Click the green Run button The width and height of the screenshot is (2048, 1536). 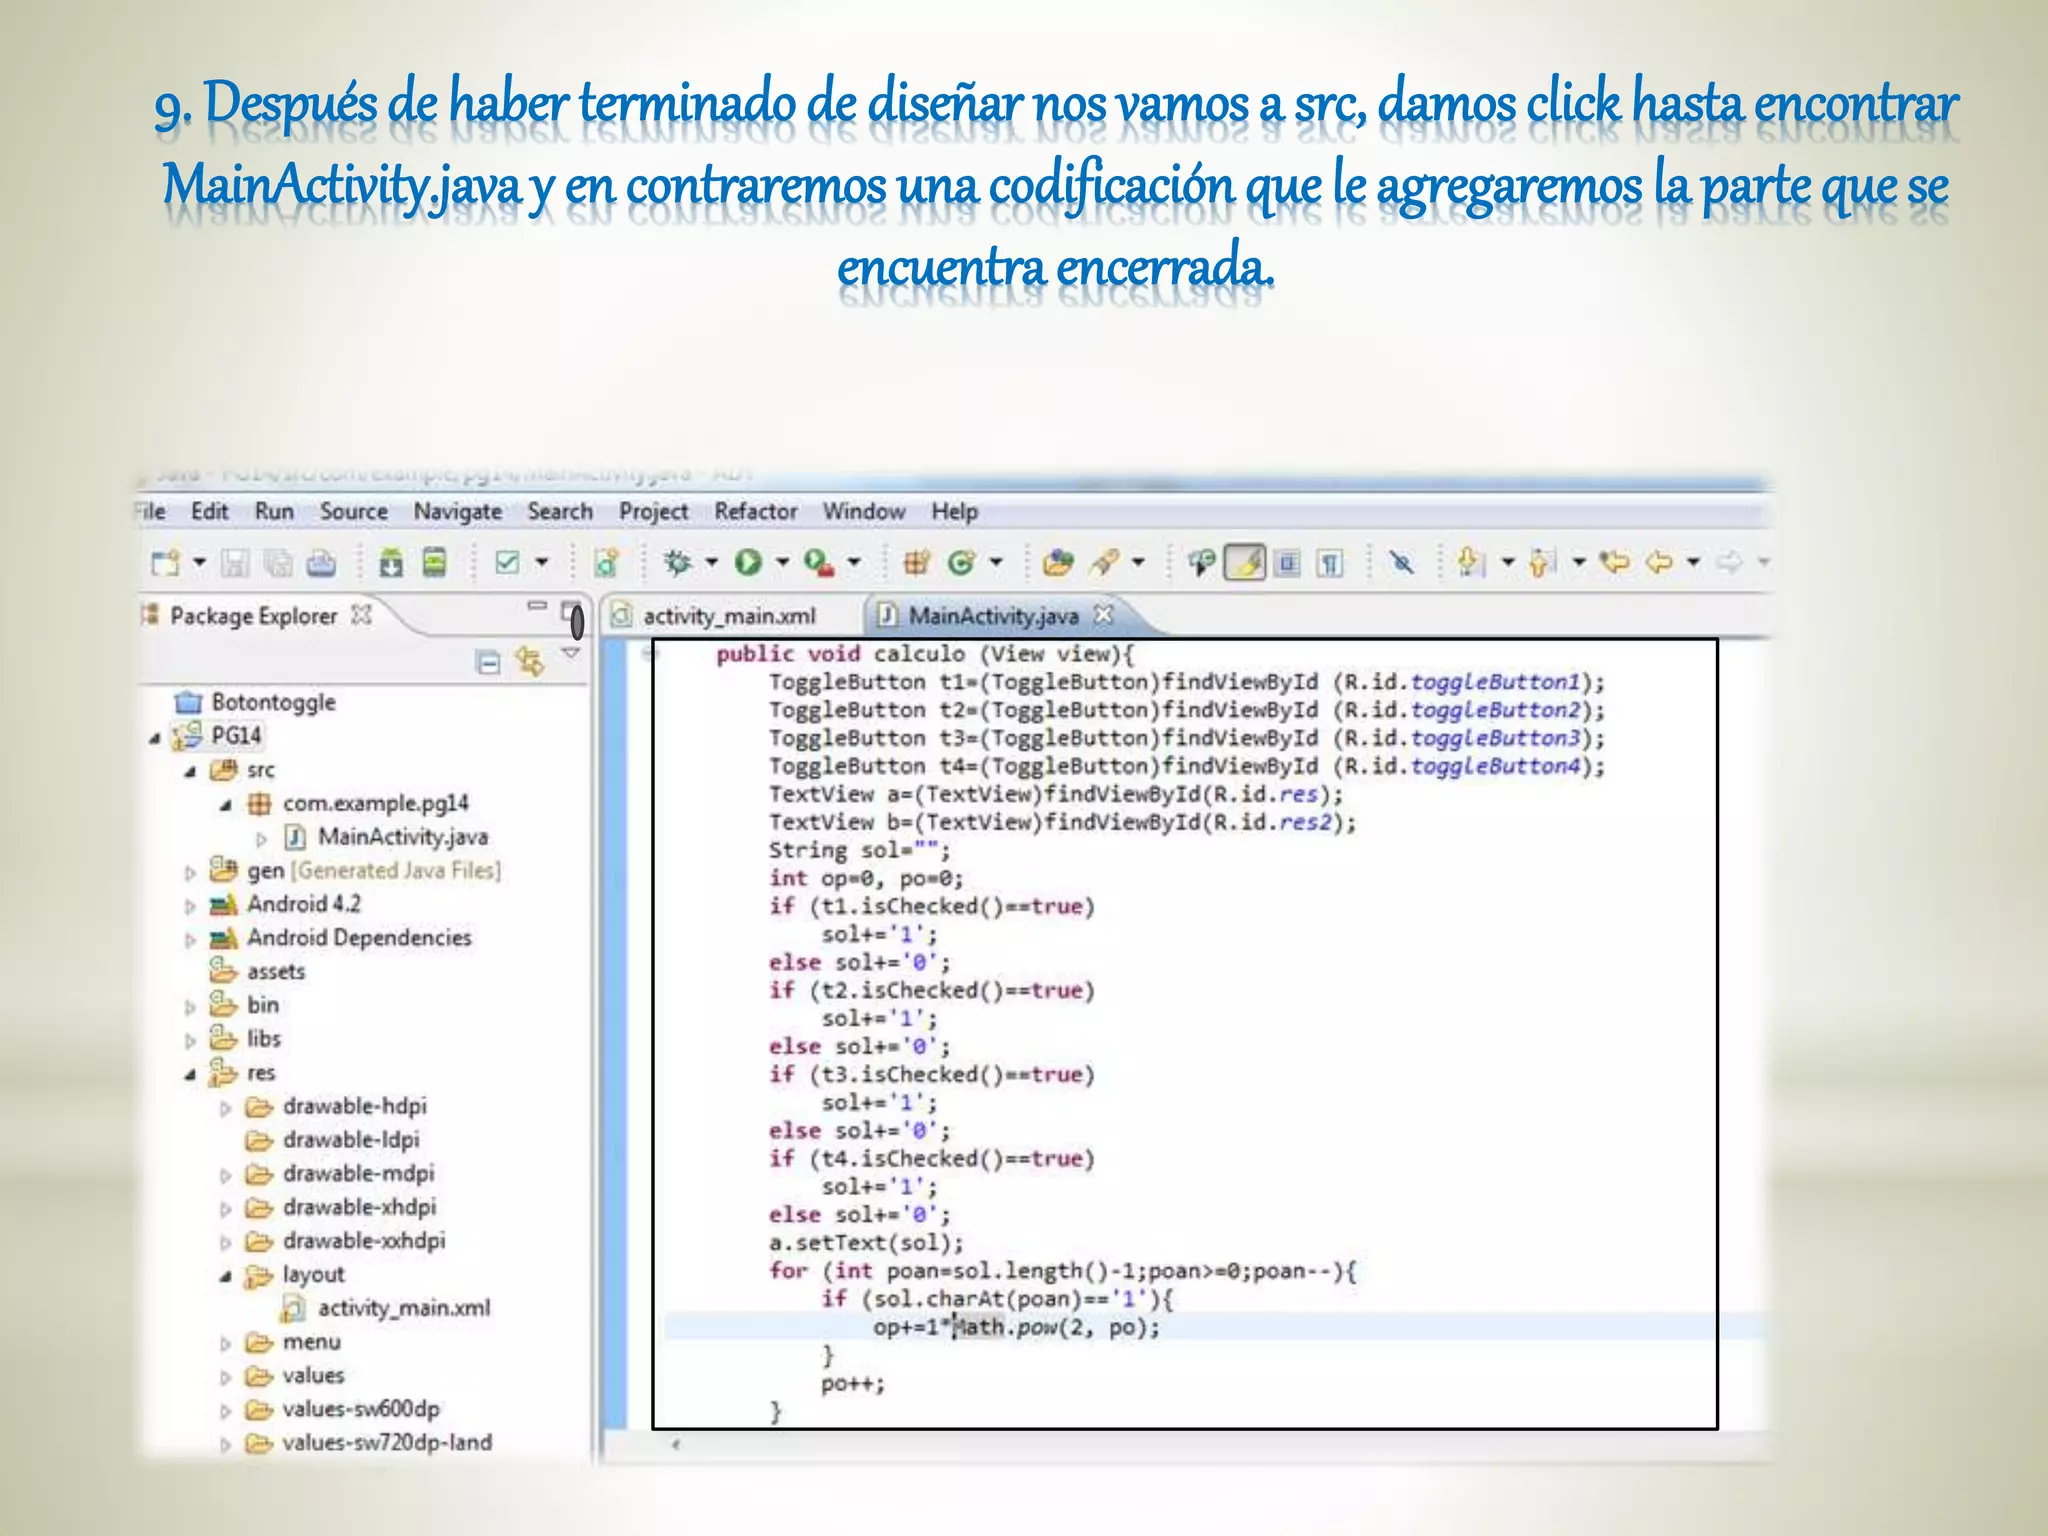pos(748,563)
